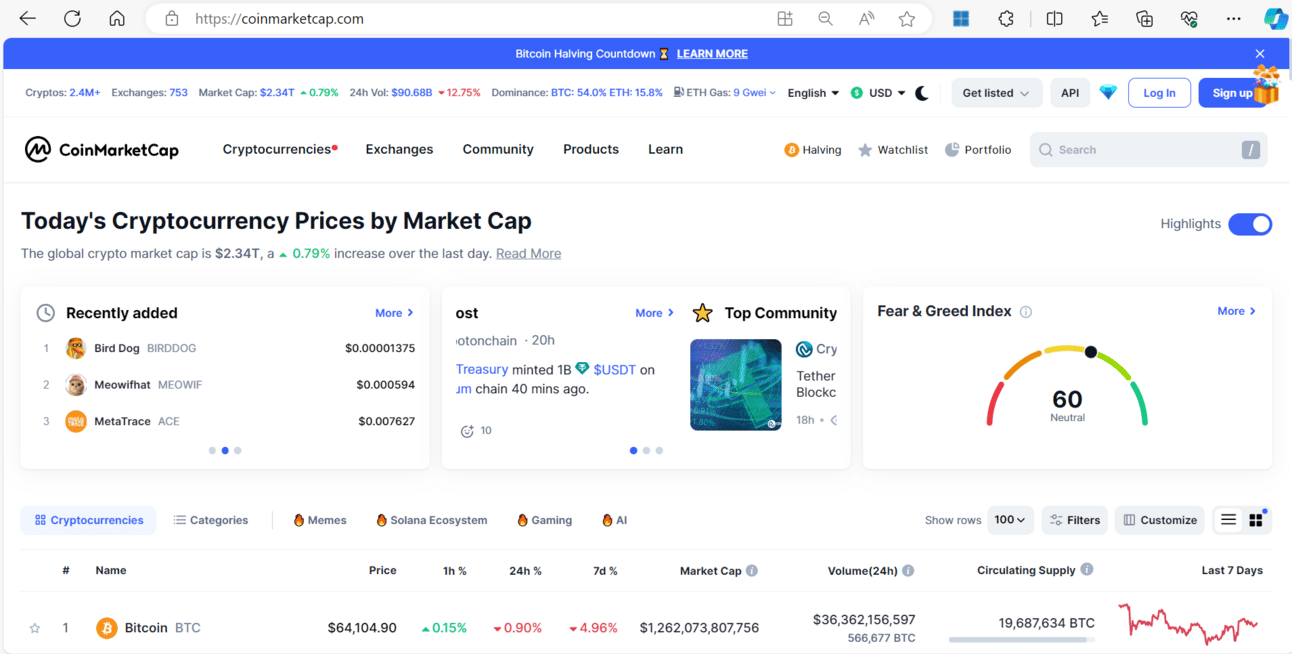Switch to list view layout icon
This screenshot has height=654, width=1292.
(x=1228, y=520)
